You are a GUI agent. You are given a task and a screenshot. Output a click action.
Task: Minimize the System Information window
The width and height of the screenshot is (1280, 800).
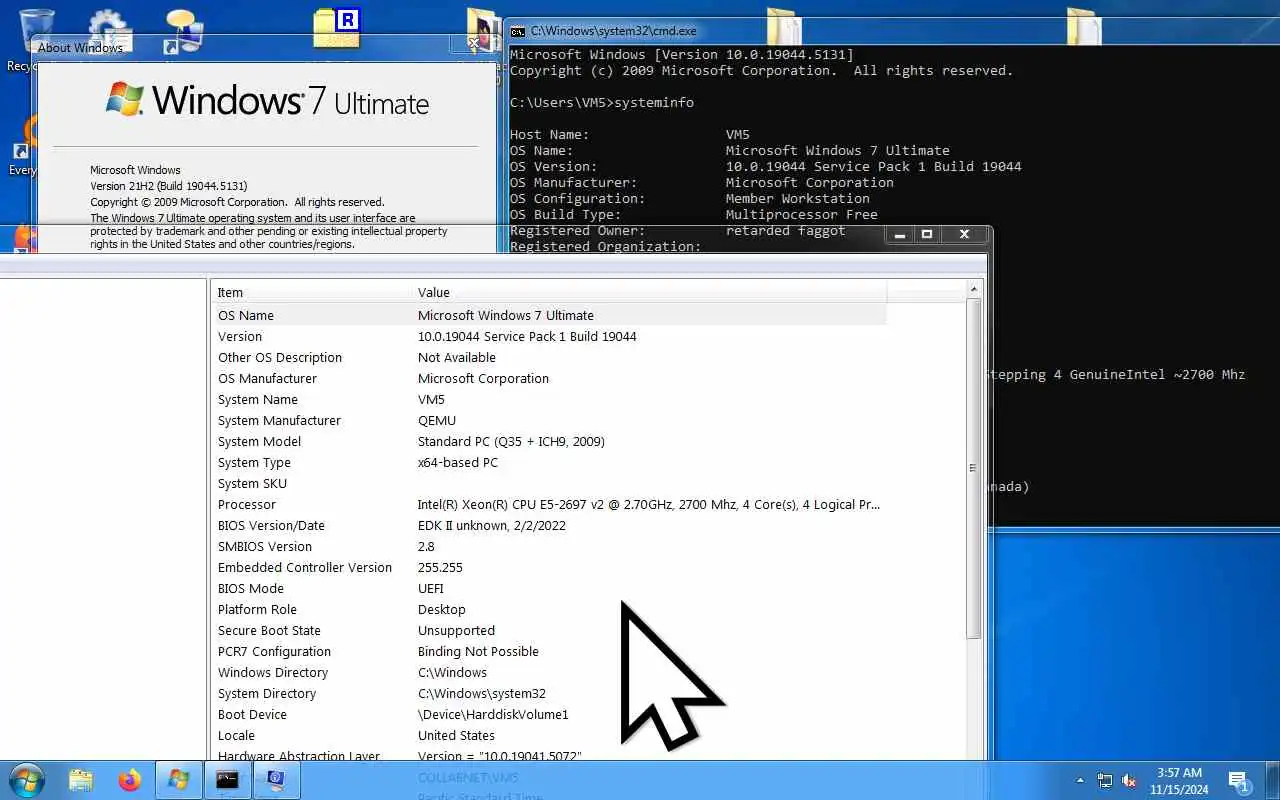click(x=899, y=234)
